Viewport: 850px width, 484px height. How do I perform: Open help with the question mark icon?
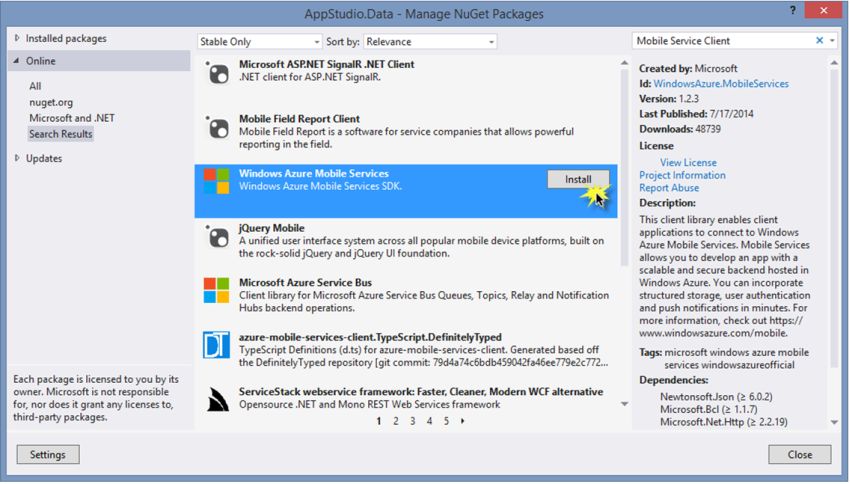coord(793,10)
